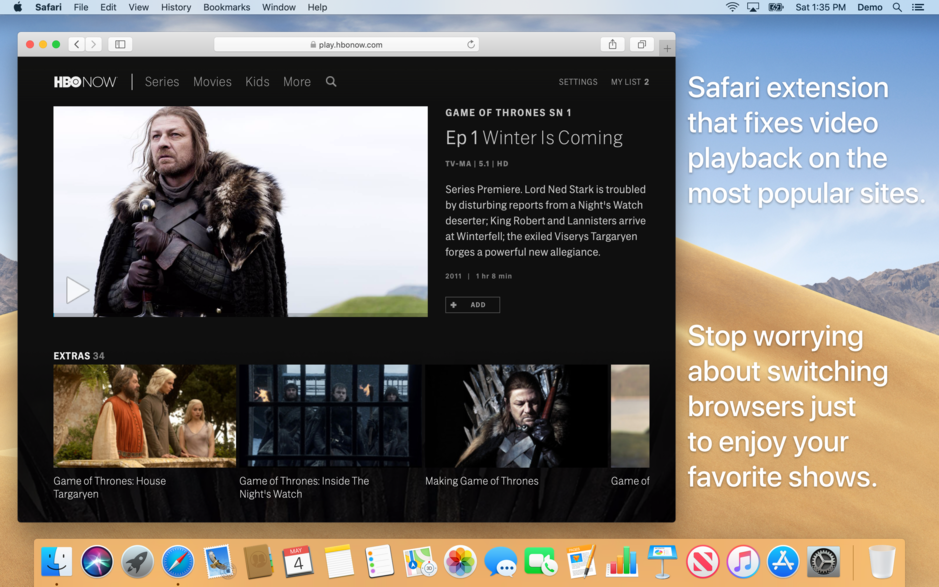The height and width of the screenshot is (587, 939).
Task: Open the History menu
Action: tap(176, 7)
